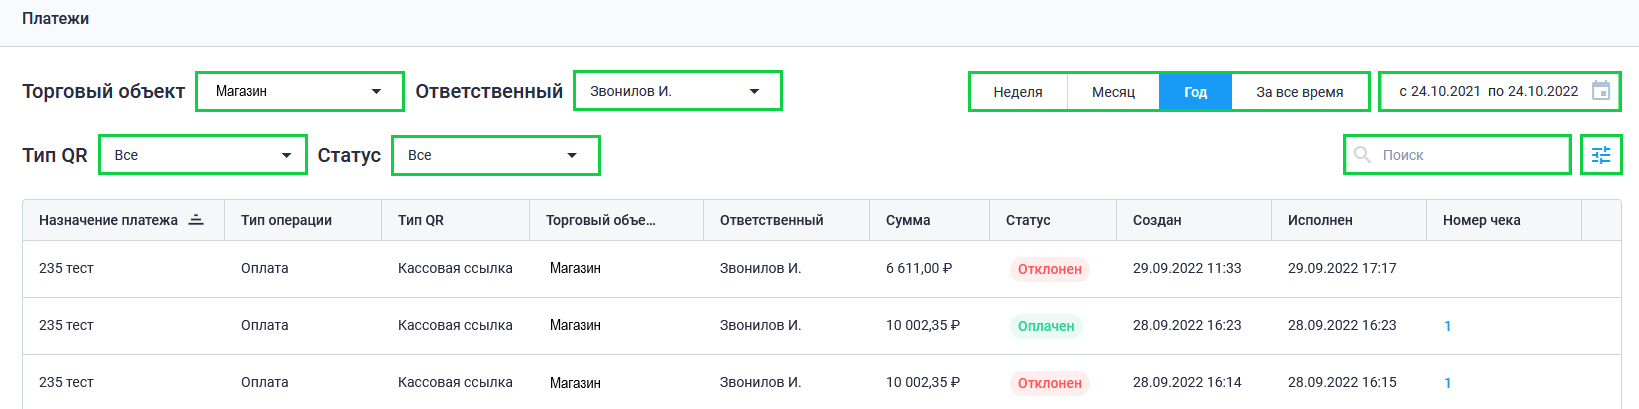Screen dimensions: 1639x409
Task: Click the search magnifier icon
Action: pos(1362,155)
